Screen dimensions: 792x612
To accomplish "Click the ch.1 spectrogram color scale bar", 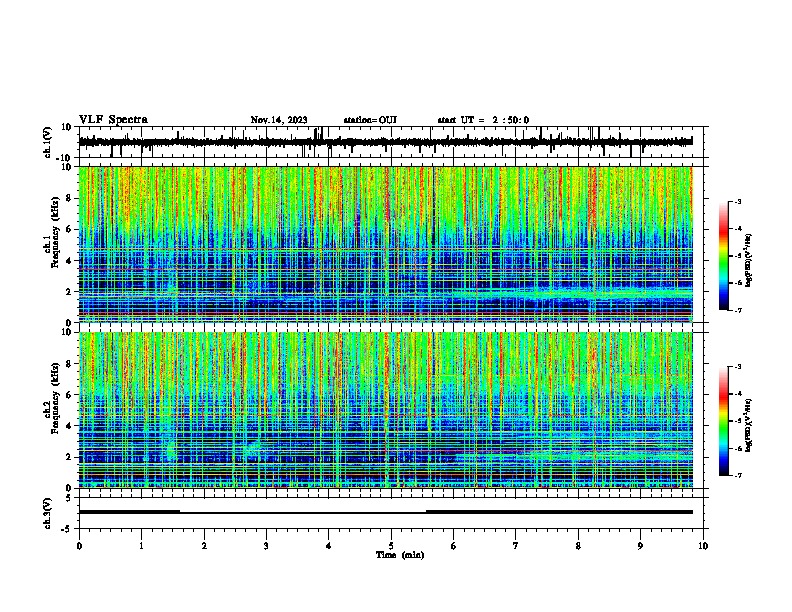I will click(723, 256).
